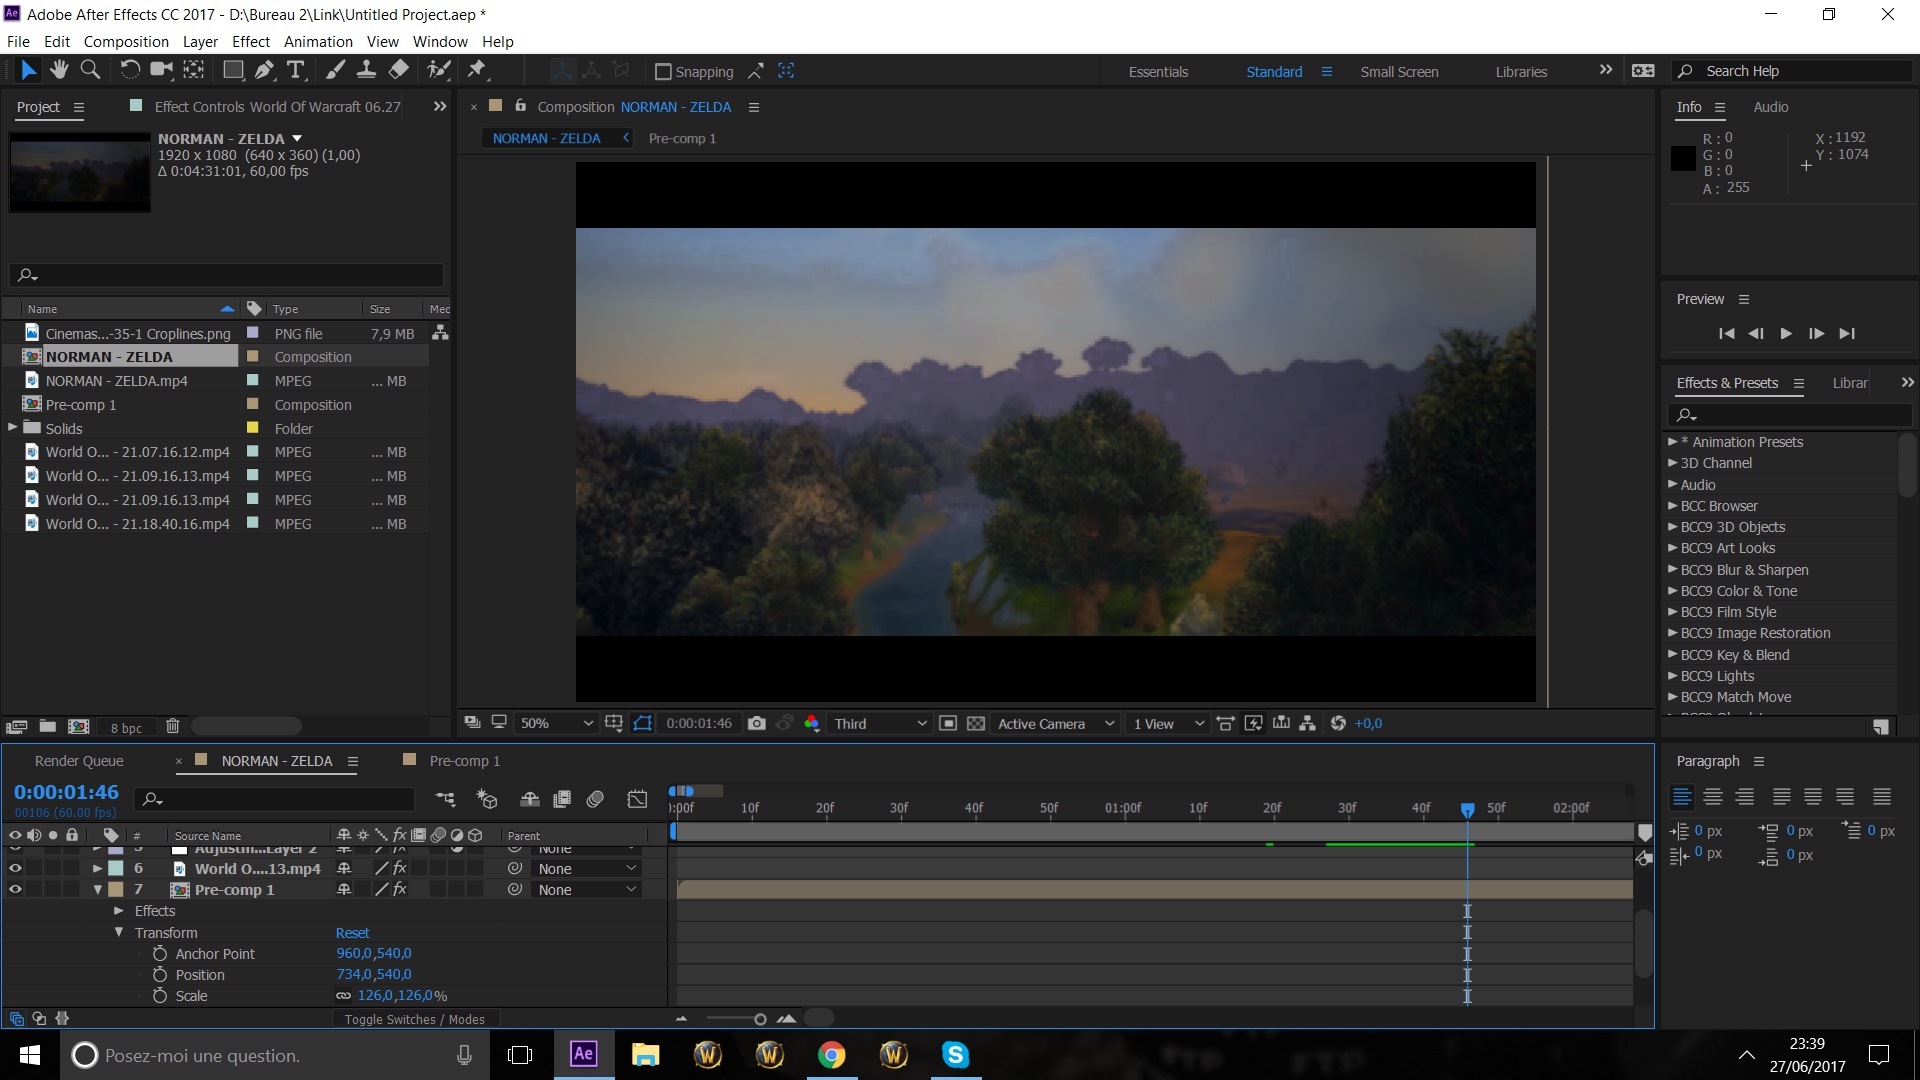
Task: Open the composition mini-flowchart icon
Action: [445, 798]
